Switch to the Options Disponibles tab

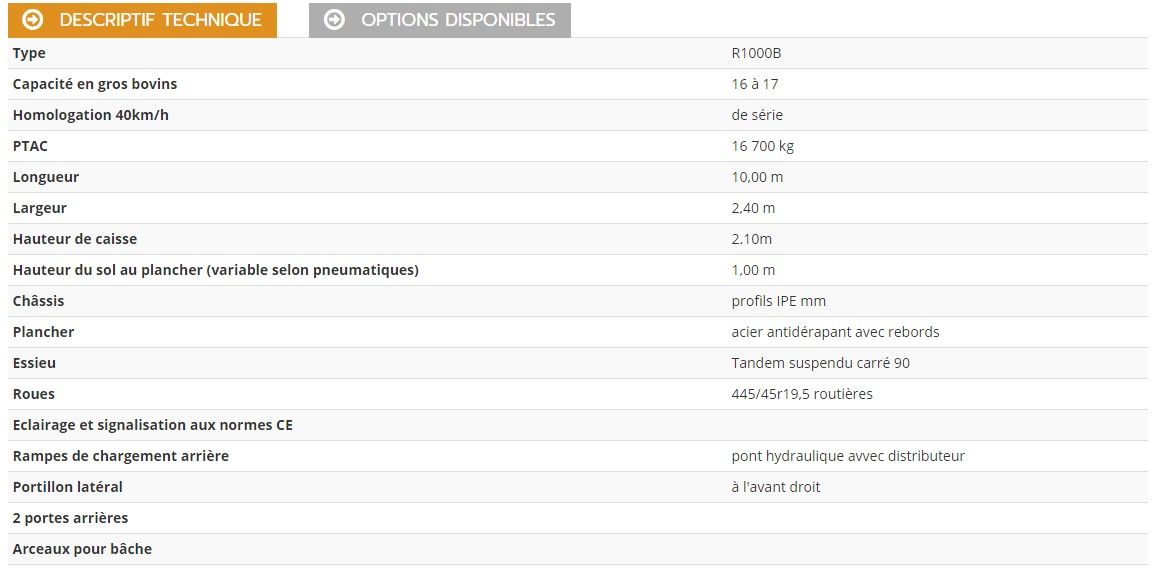(x=457, y=20)
